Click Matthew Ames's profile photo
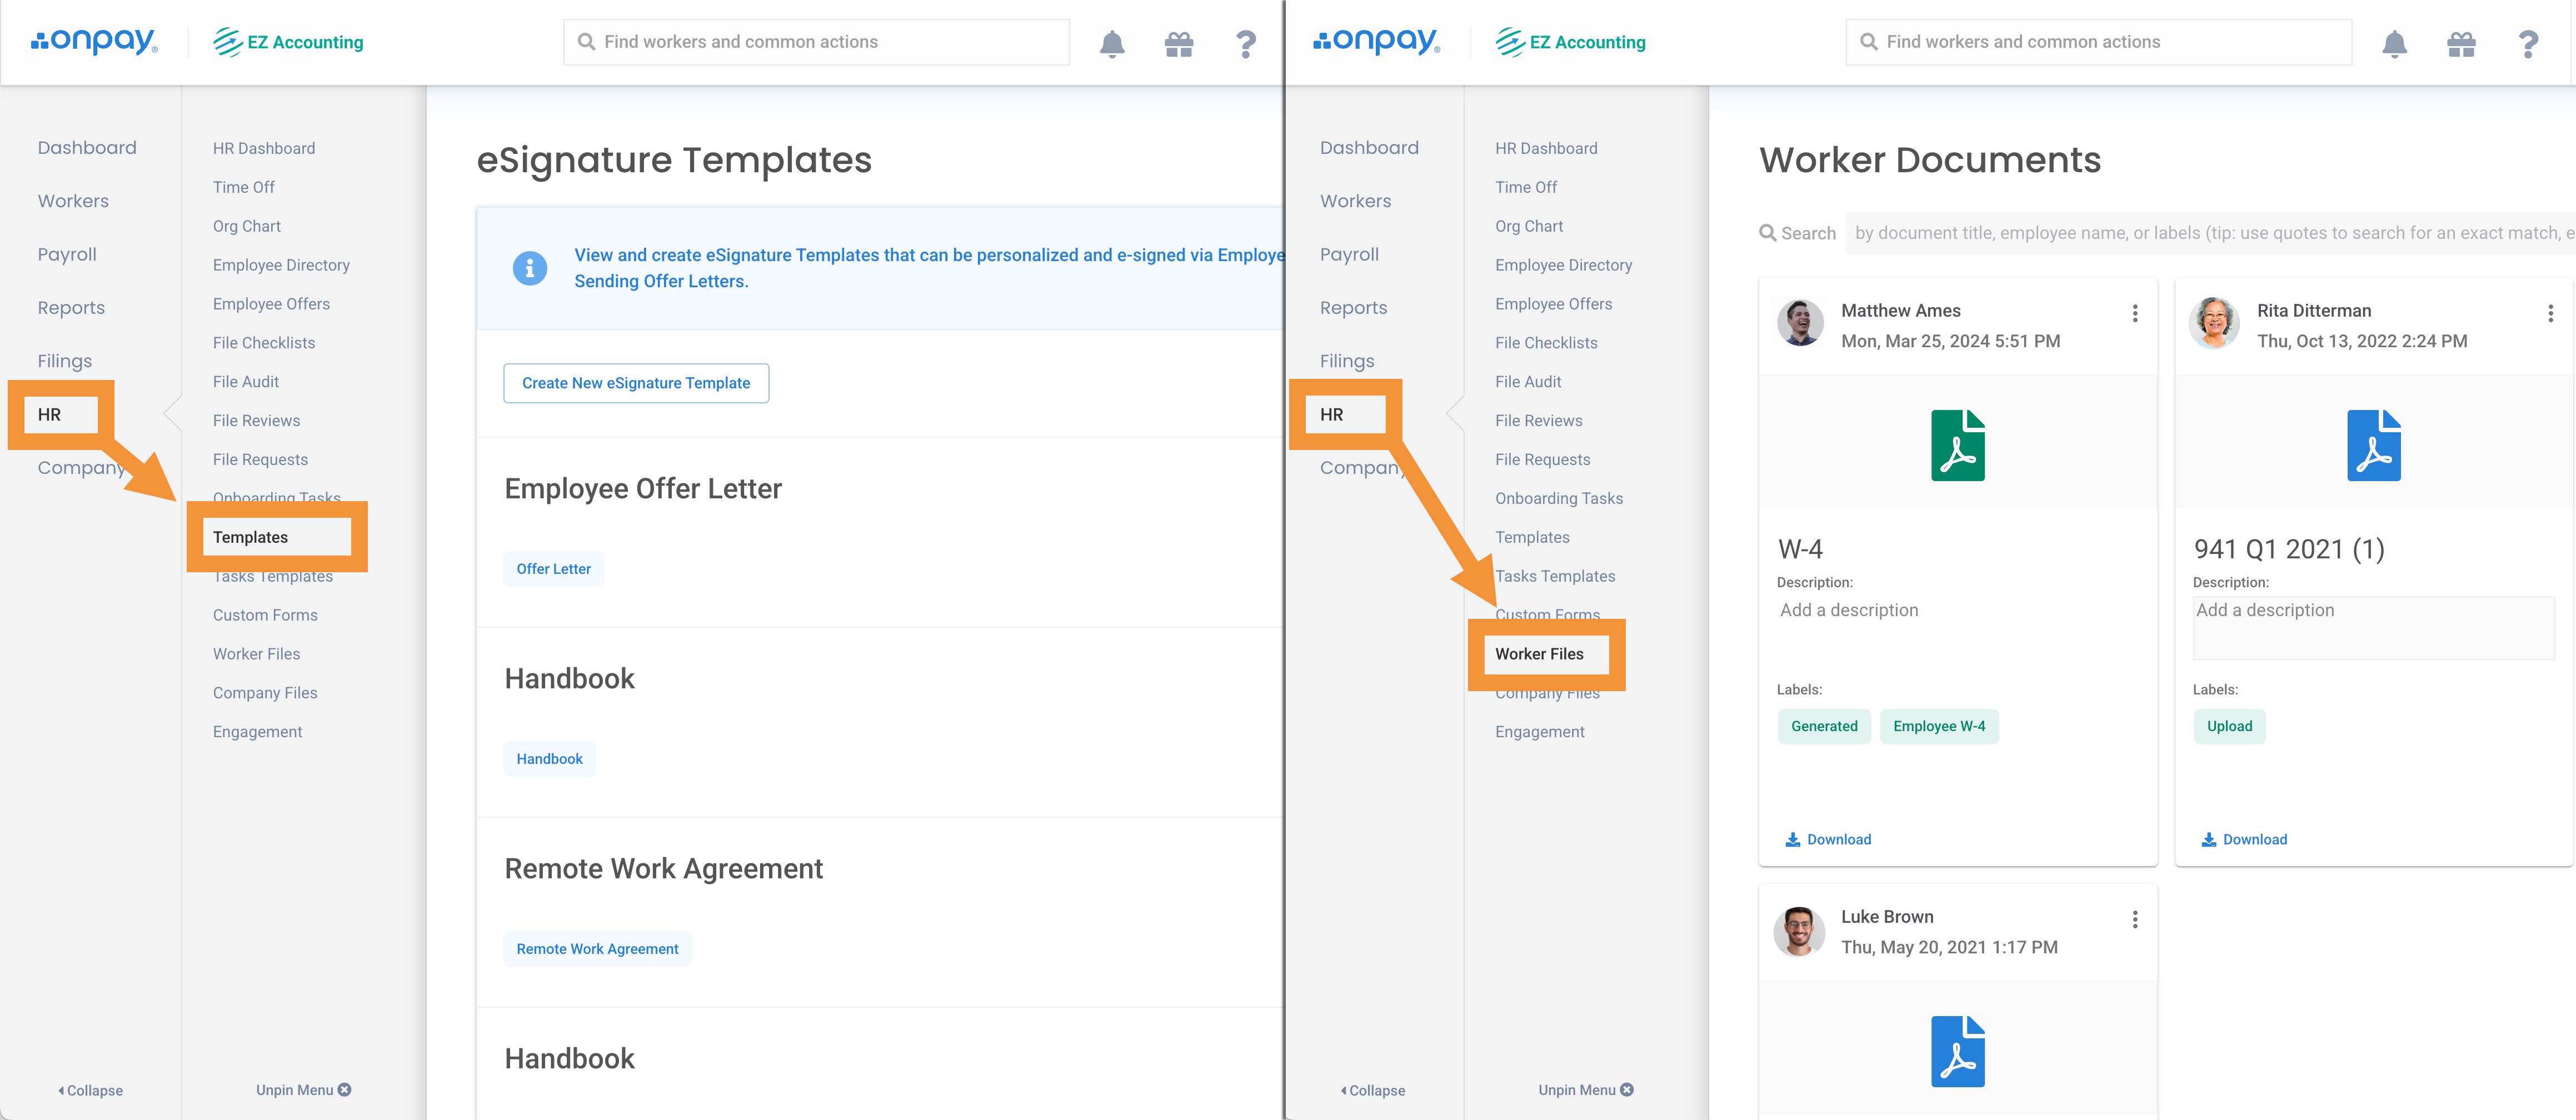Viewport: 2576px width, 1120px height. pyautogui.click(x=1800, y=323)
